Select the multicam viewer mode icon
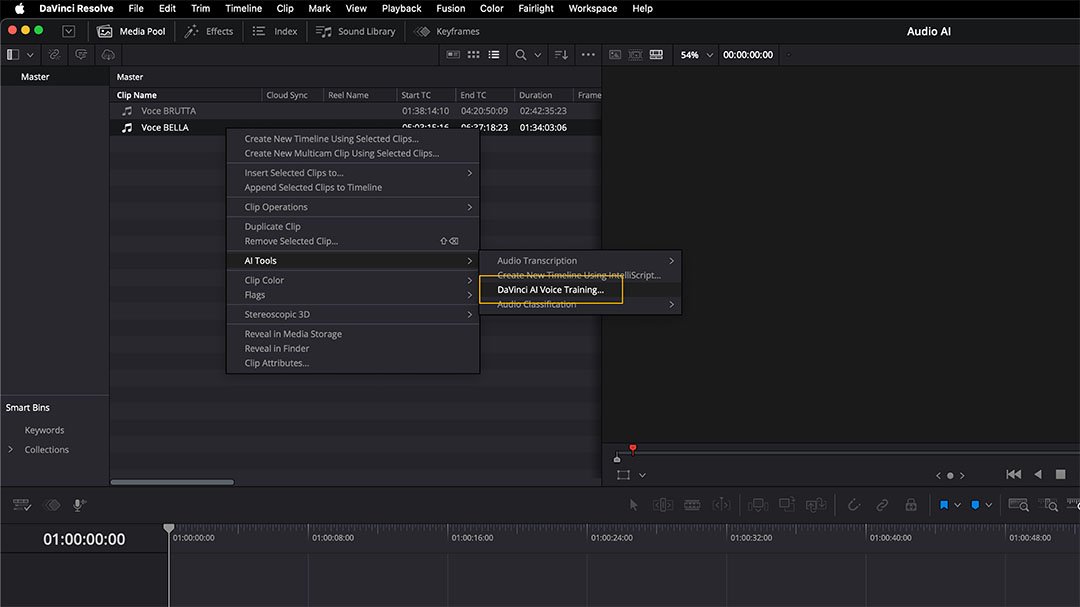Viewport: 1080px width, 607px height. pyautogui.click(x=656, y=54)
